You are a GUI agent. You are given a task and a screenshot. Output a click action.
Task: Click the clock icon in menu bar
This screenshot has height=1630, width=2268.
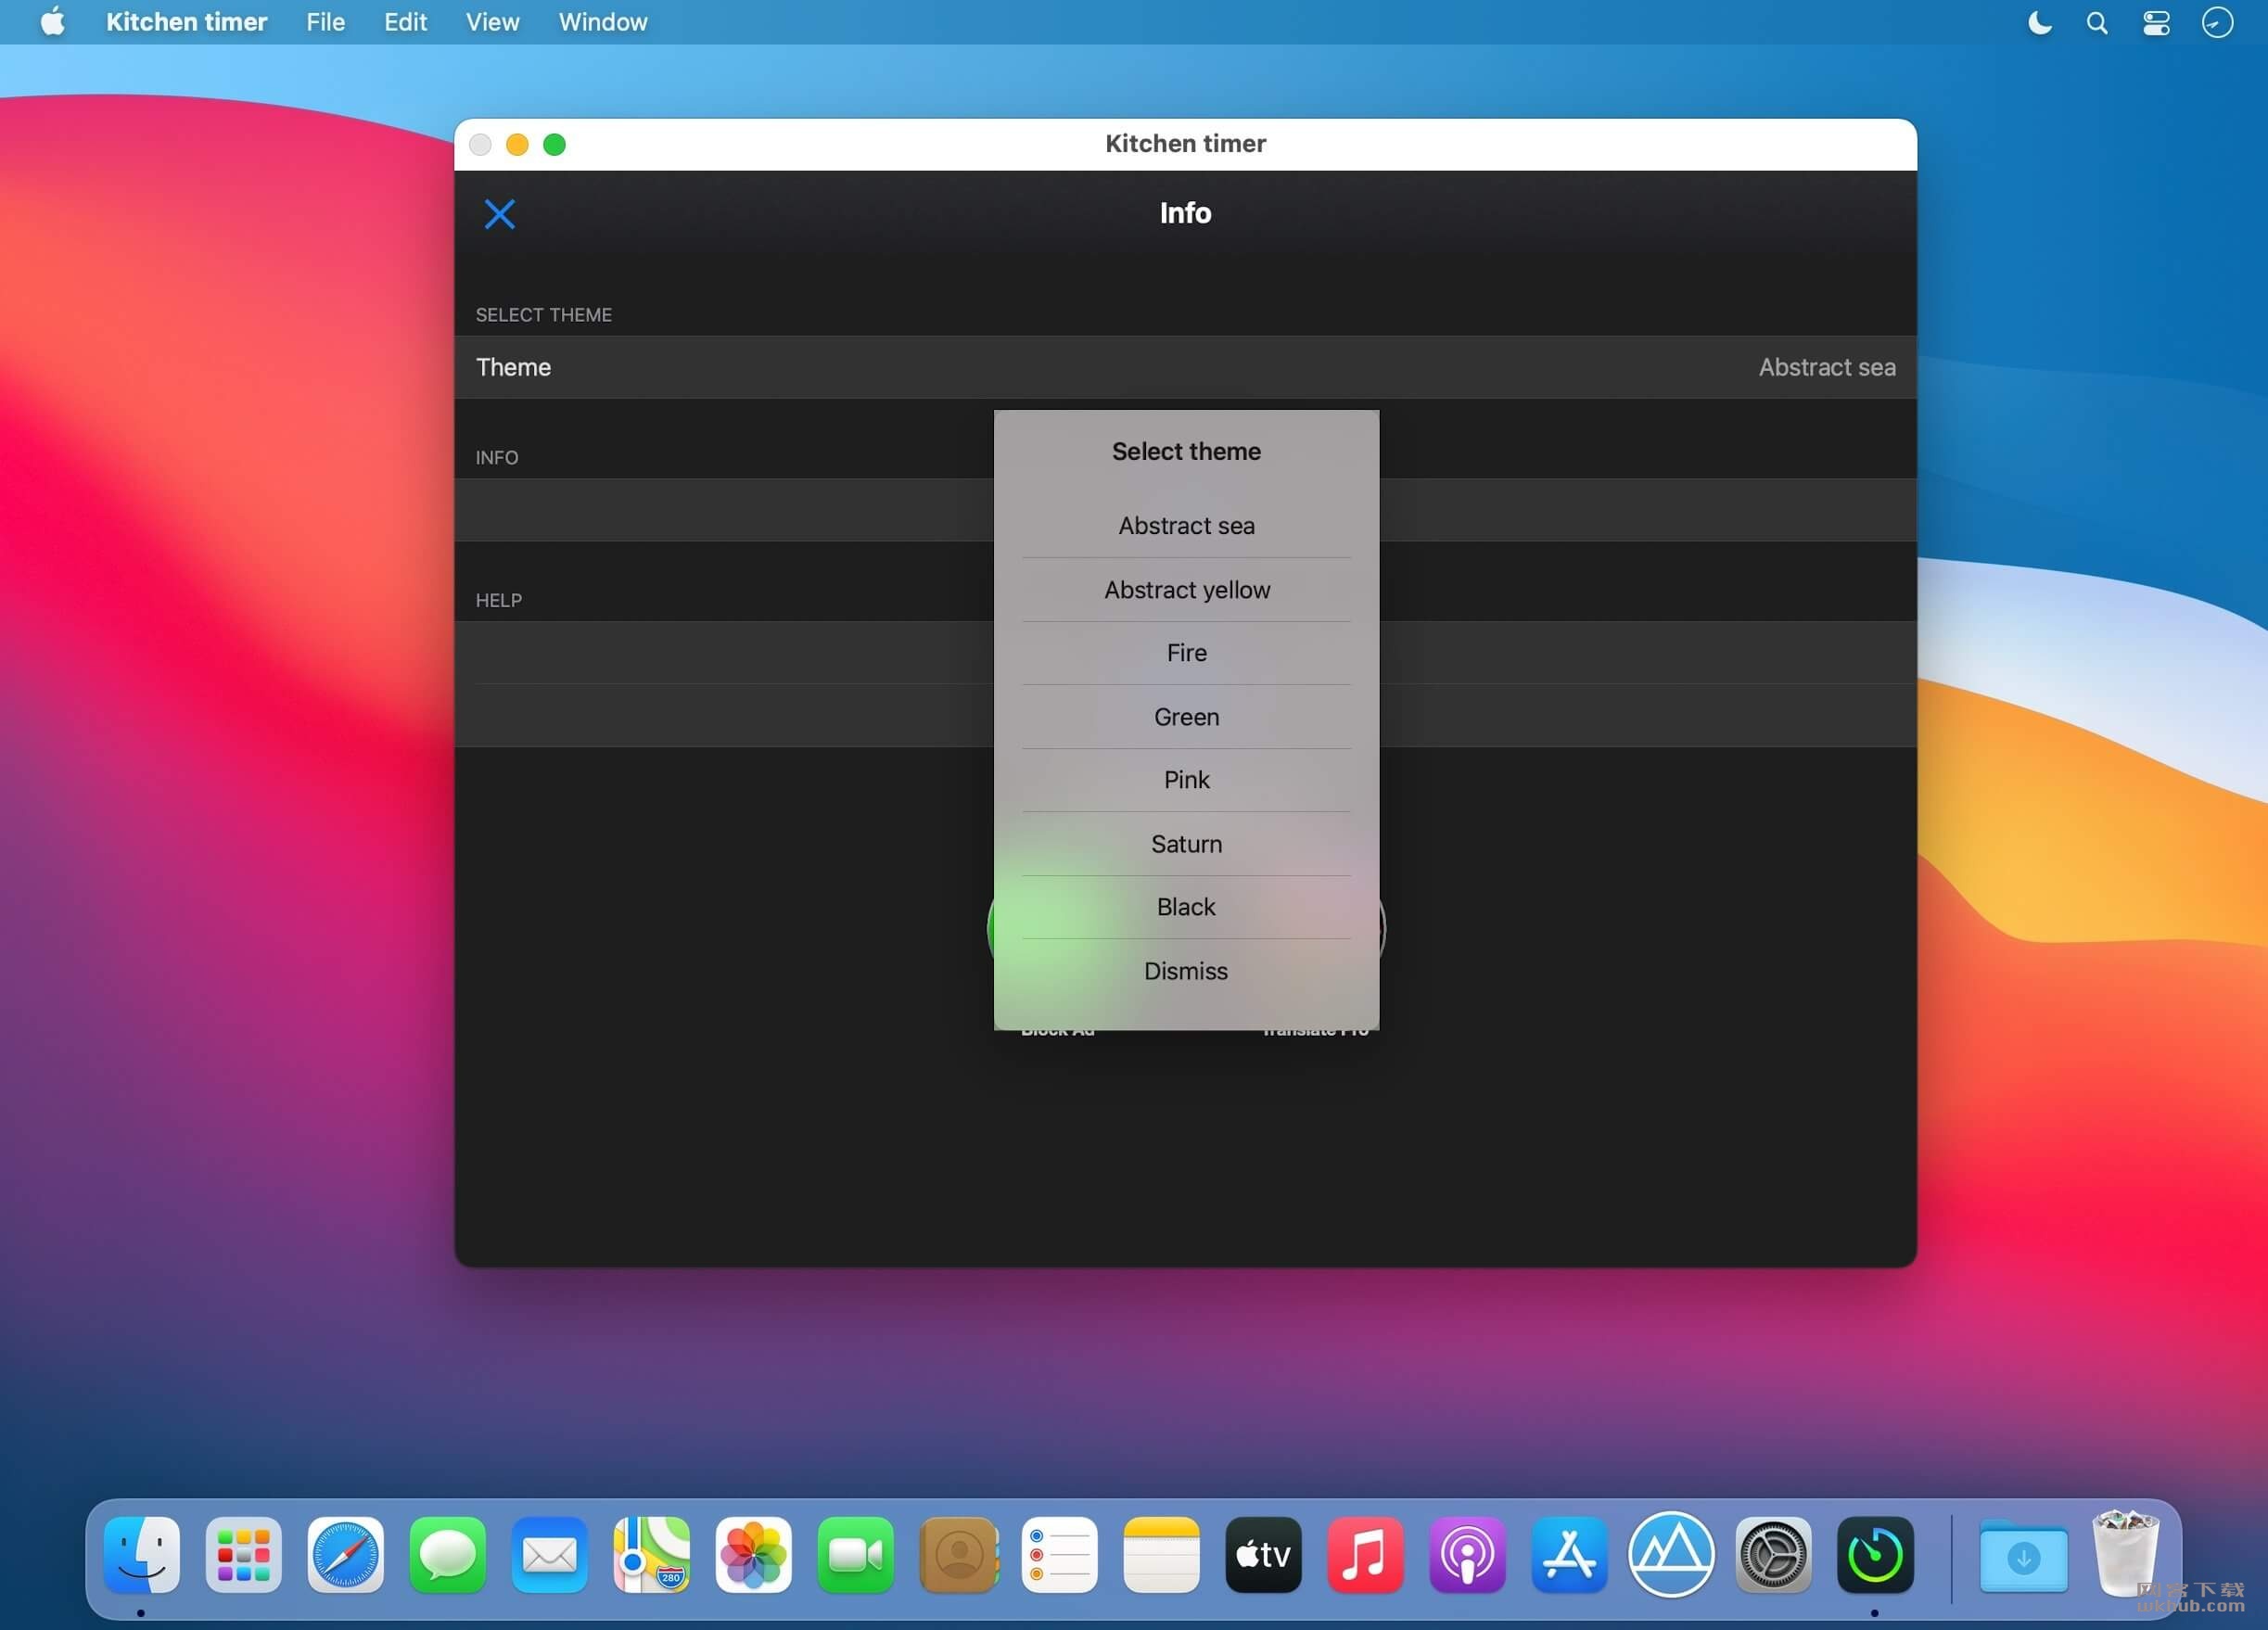pos(2217,22)
